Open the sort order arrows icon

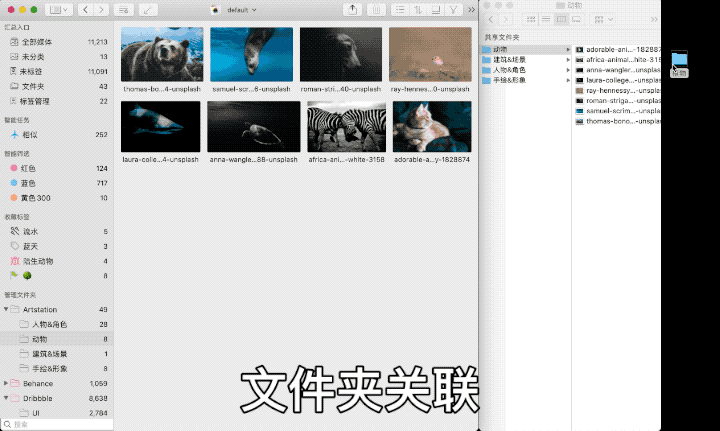pyautogui.click(x=418, y=10)
